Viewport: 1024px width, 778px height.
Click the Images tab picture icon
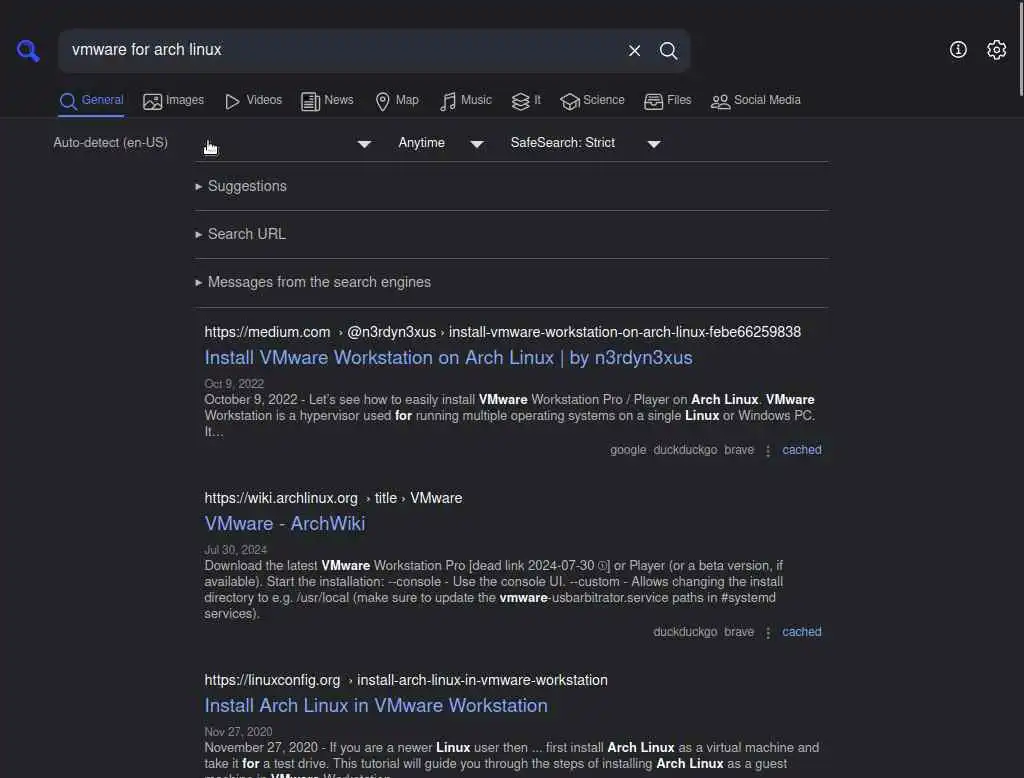click(x=152, y=101)
